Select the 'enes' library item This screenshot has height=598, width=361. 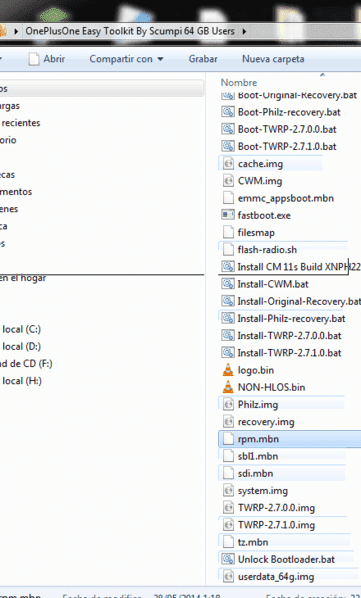tap(9, 209)
